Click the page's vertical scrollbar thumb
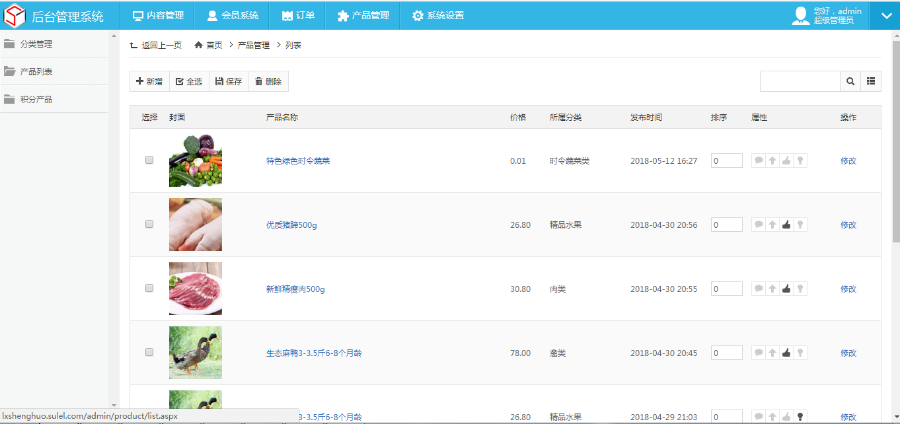Screen dimensions: 900x424 tap(896, 141)
